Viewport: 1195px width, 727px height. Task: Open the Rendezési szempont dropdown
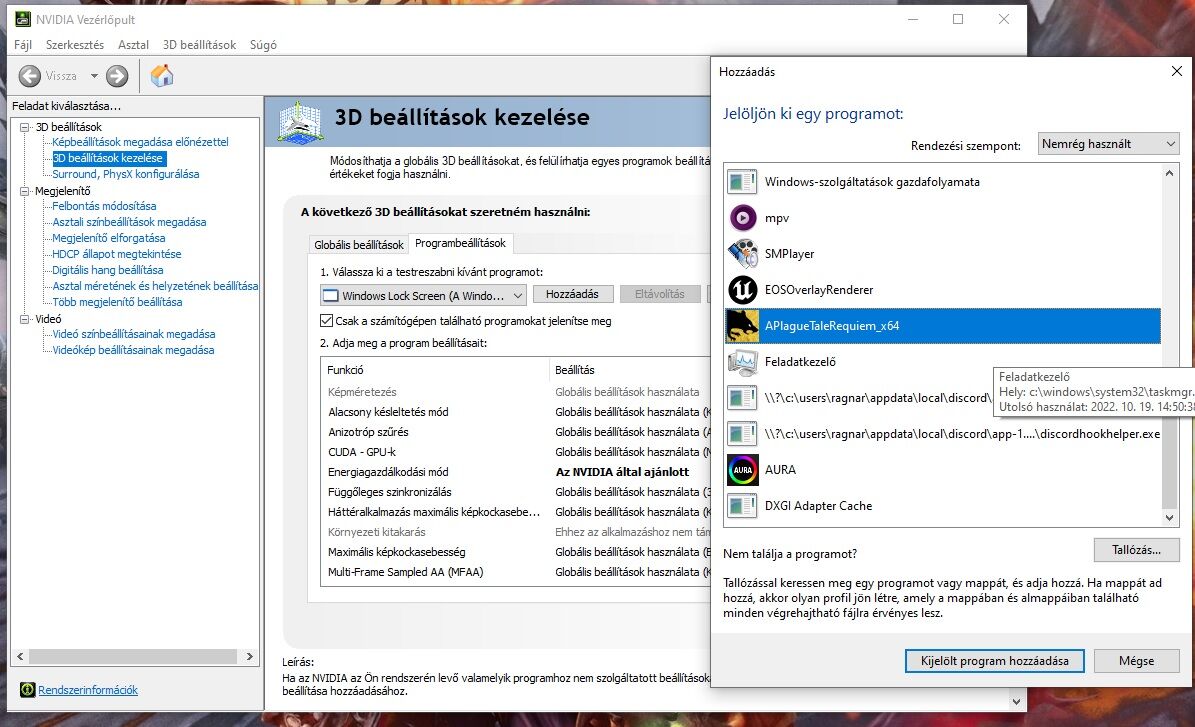click(1109, 144)
